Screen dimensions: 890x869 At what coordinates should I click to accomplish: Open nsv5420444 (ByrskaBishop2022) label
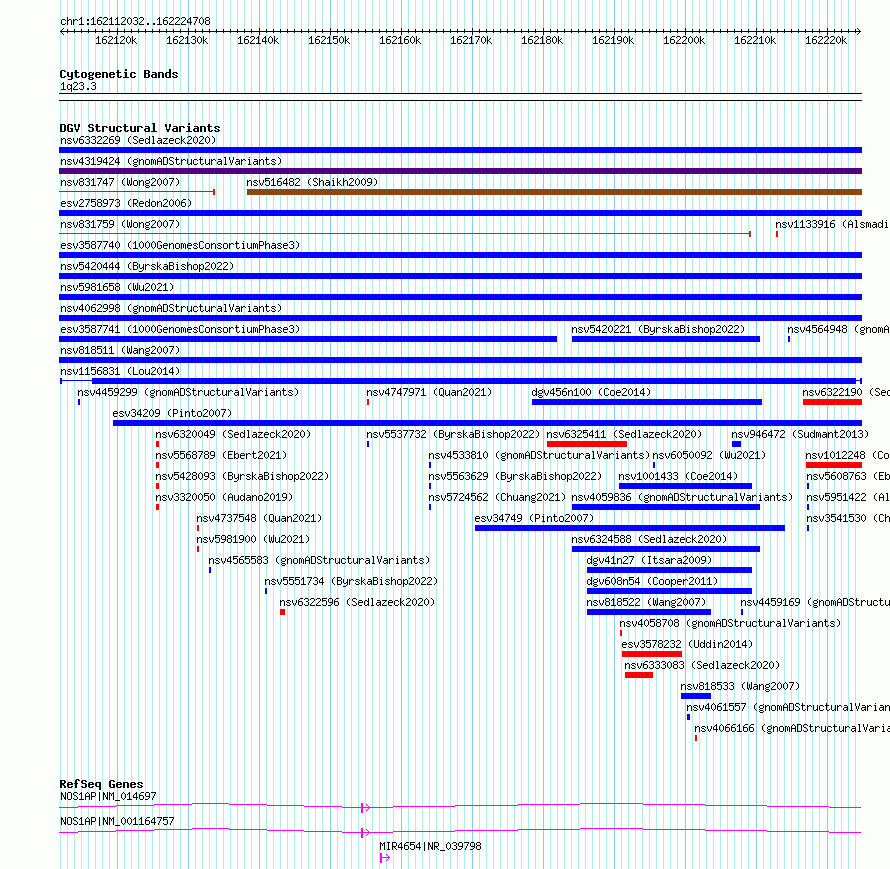click(x=147, y=266)
